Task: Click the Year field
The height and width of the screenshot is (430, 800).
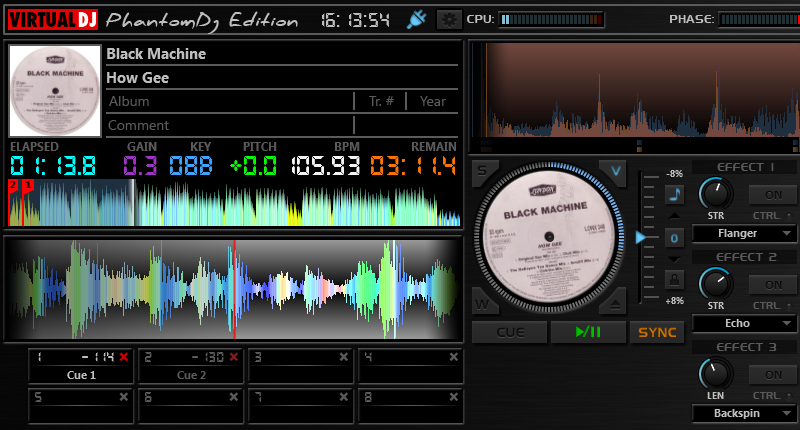Action: [433, 102]
